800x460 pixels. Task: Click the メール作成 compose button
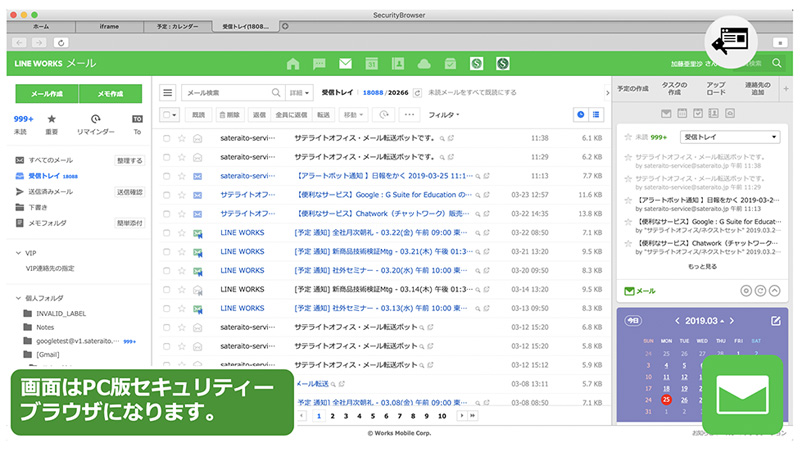[x=47, y=94]
